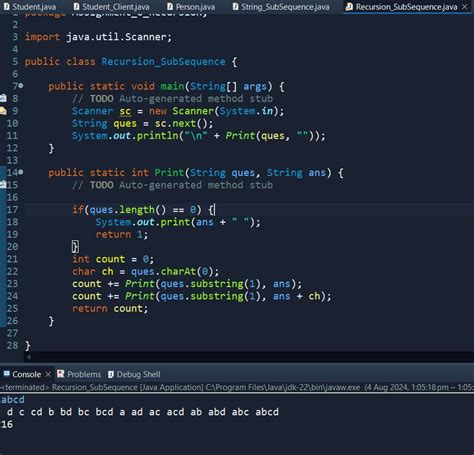Close the Console view
This screenshot has height=455, width=474.
pyautogui.click(x=48, y=374)
